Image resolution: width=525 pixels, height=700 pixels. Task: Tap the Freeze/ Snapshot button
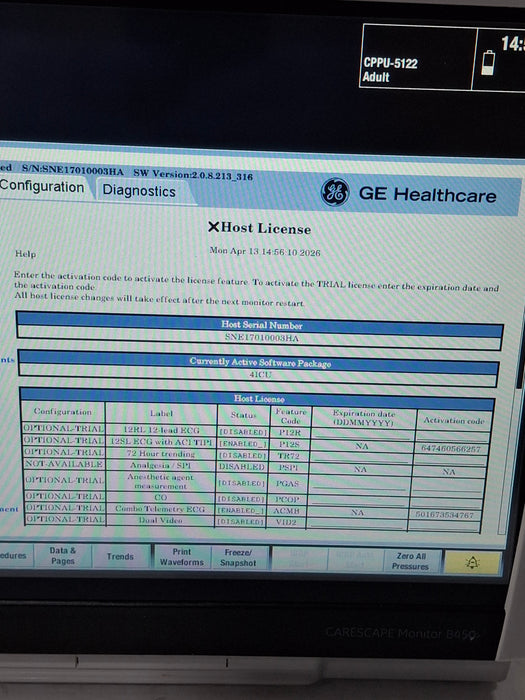(x=238, y=558)
